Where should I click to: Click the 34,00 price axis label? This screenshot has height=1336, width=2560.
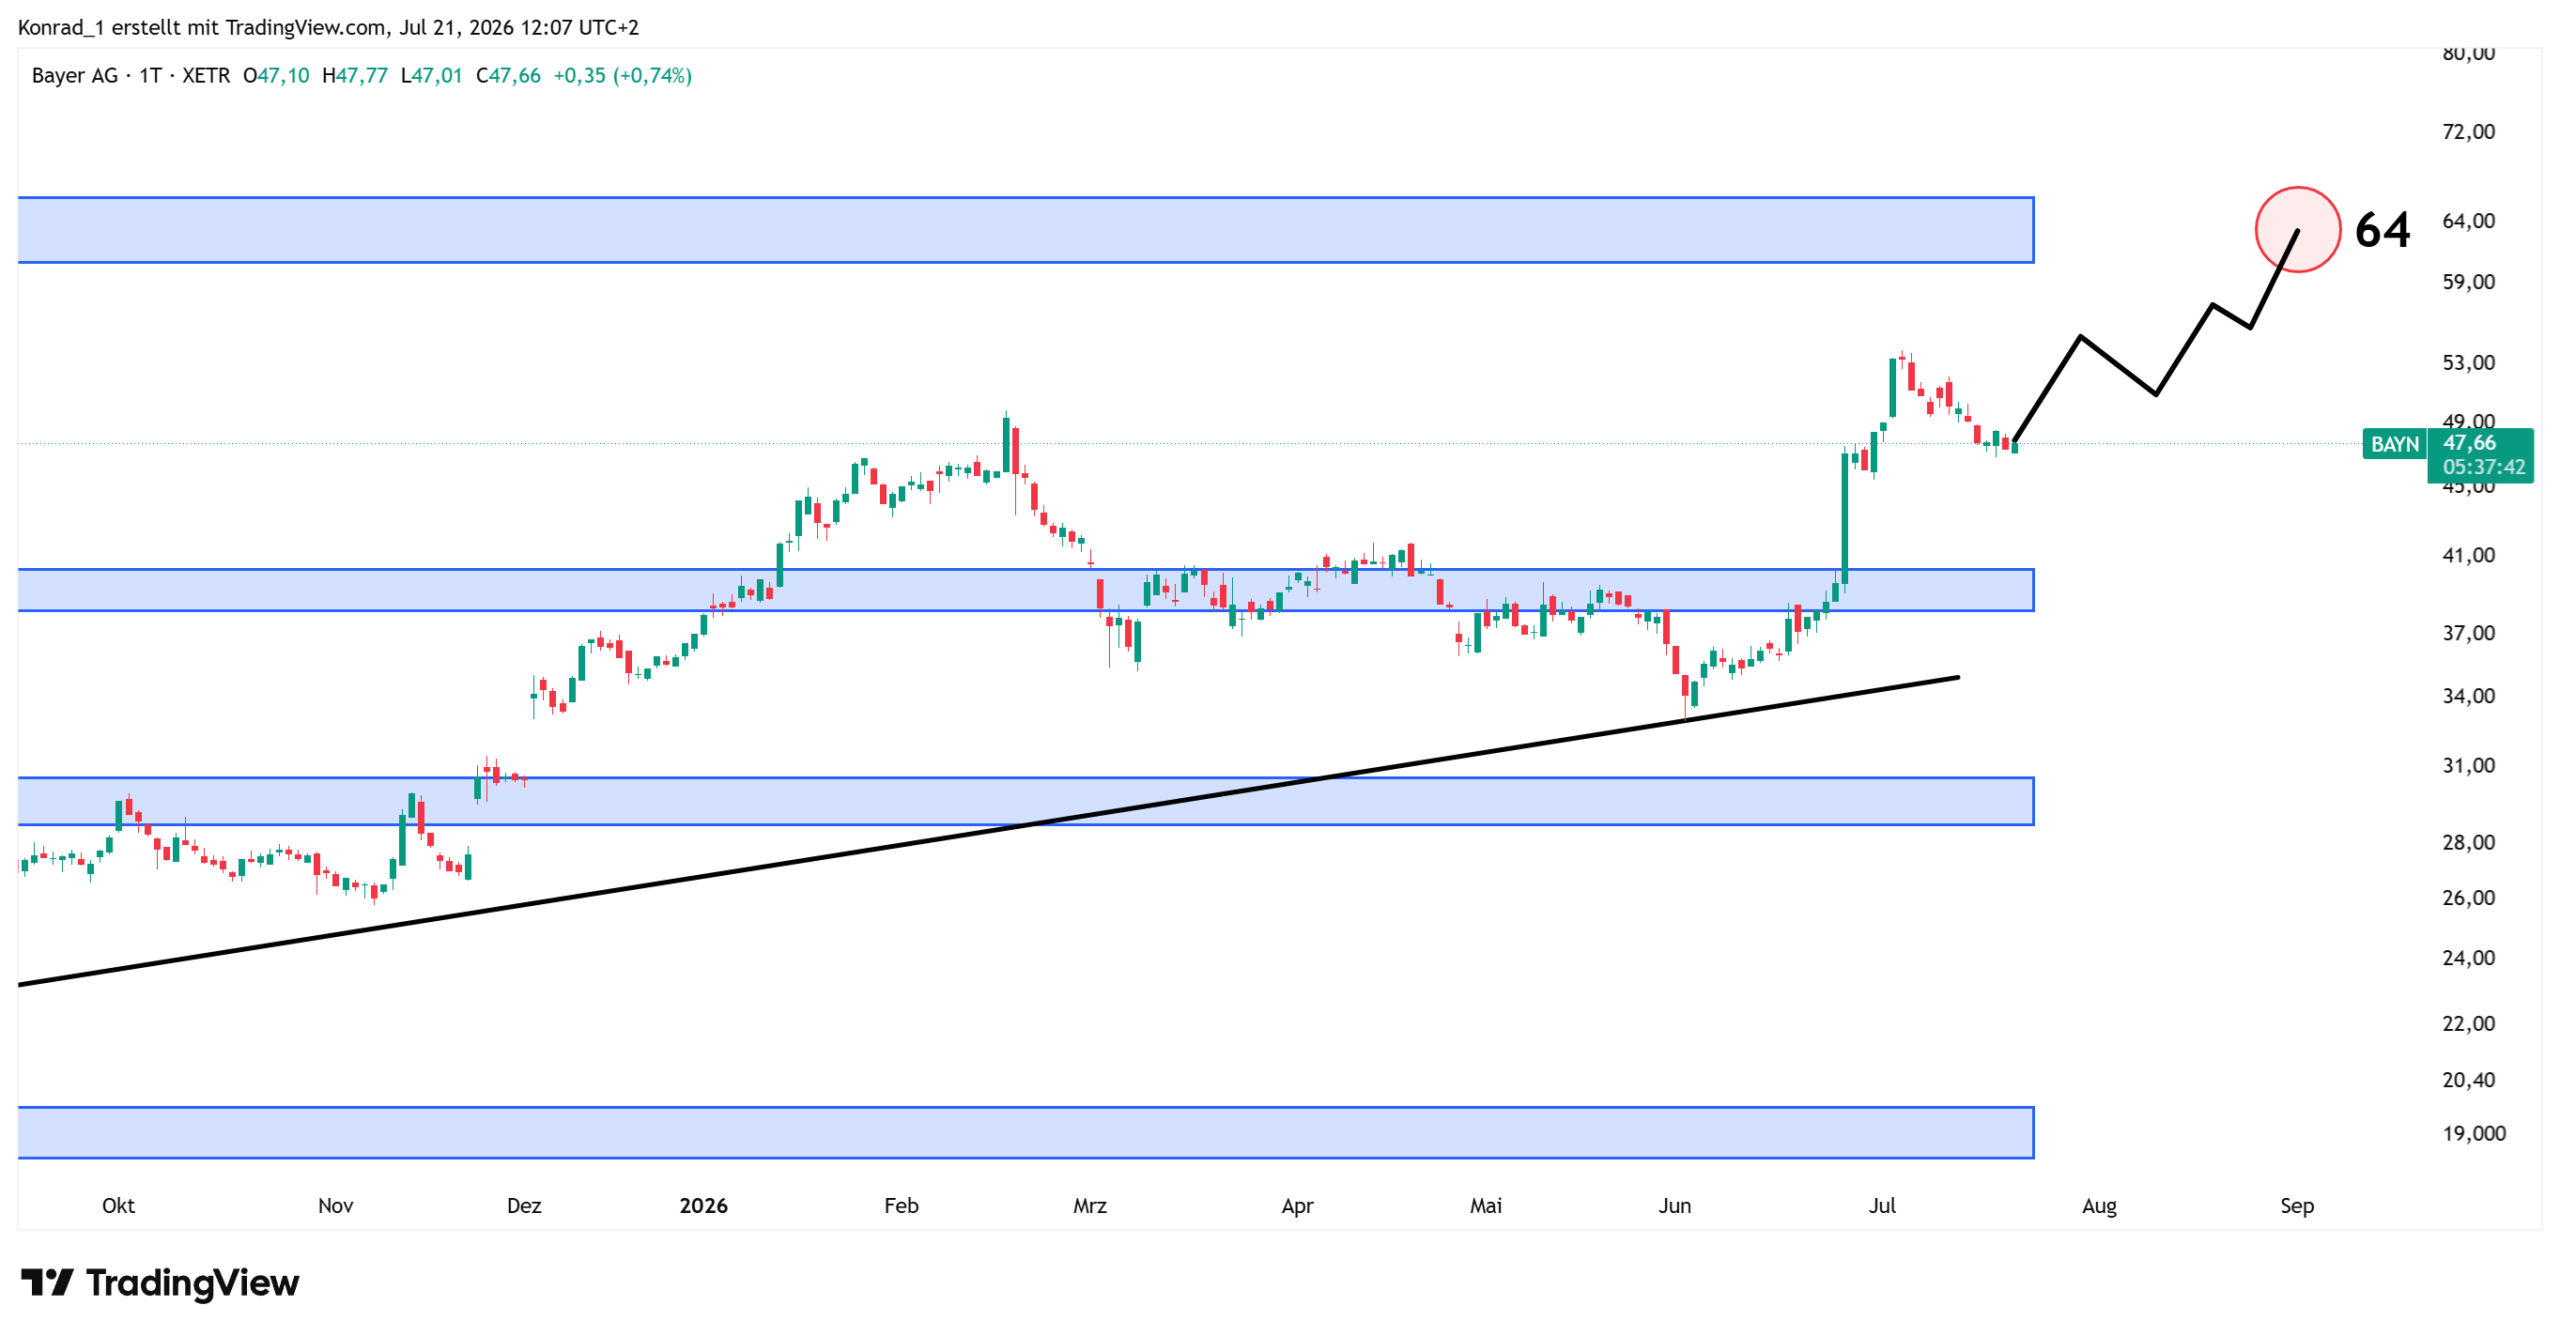click(x=2468, y=697)
